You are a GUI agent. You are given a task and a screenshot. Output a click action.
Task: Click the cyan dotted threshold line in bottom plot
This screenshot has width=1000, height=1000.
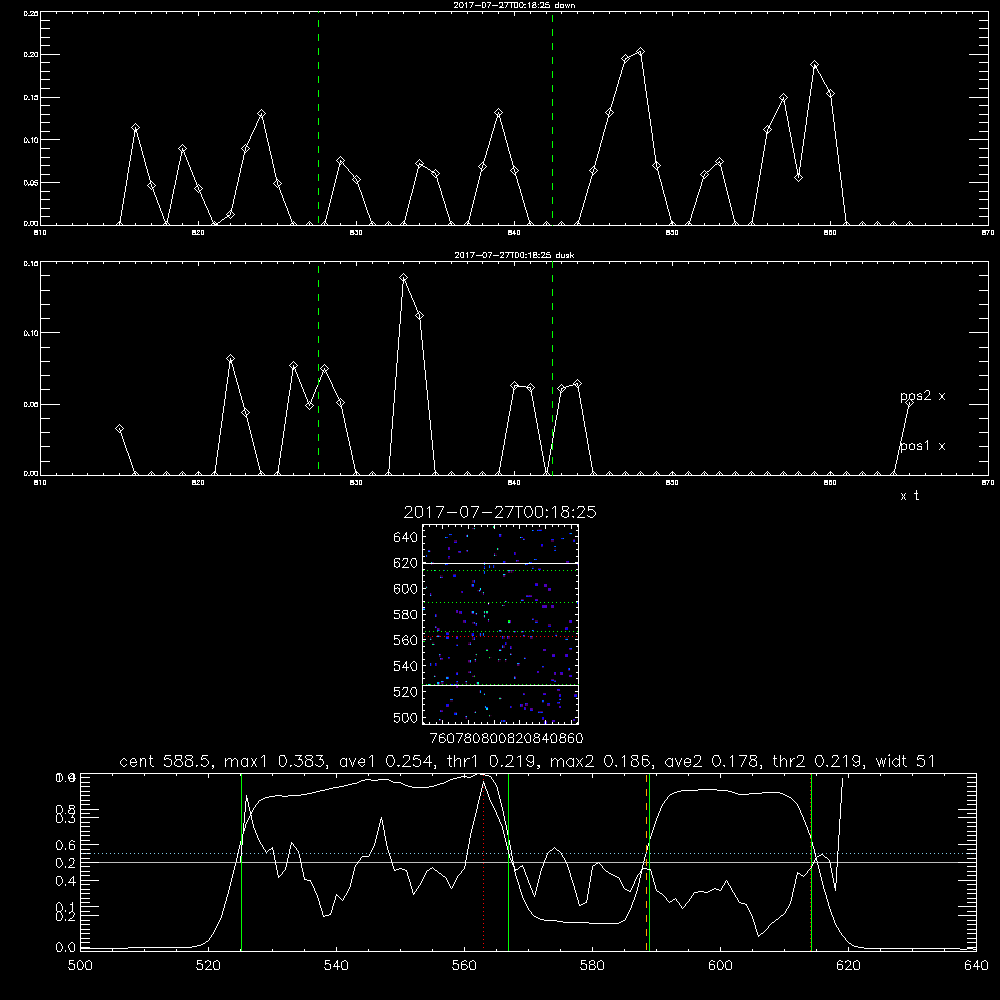pyautogui.click(x=528, y=853)
